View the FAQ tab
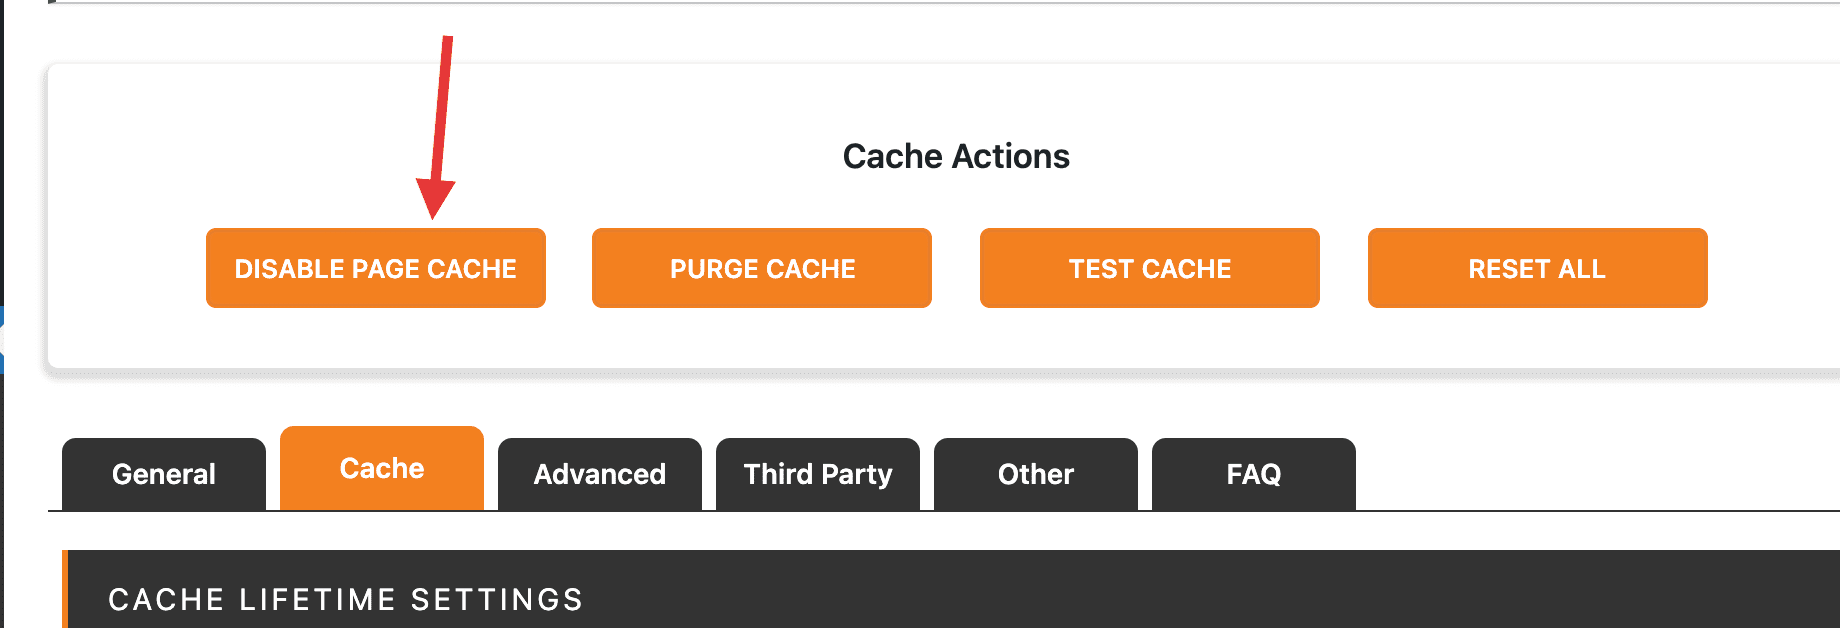1840x628 pixels. [1254, 474]
